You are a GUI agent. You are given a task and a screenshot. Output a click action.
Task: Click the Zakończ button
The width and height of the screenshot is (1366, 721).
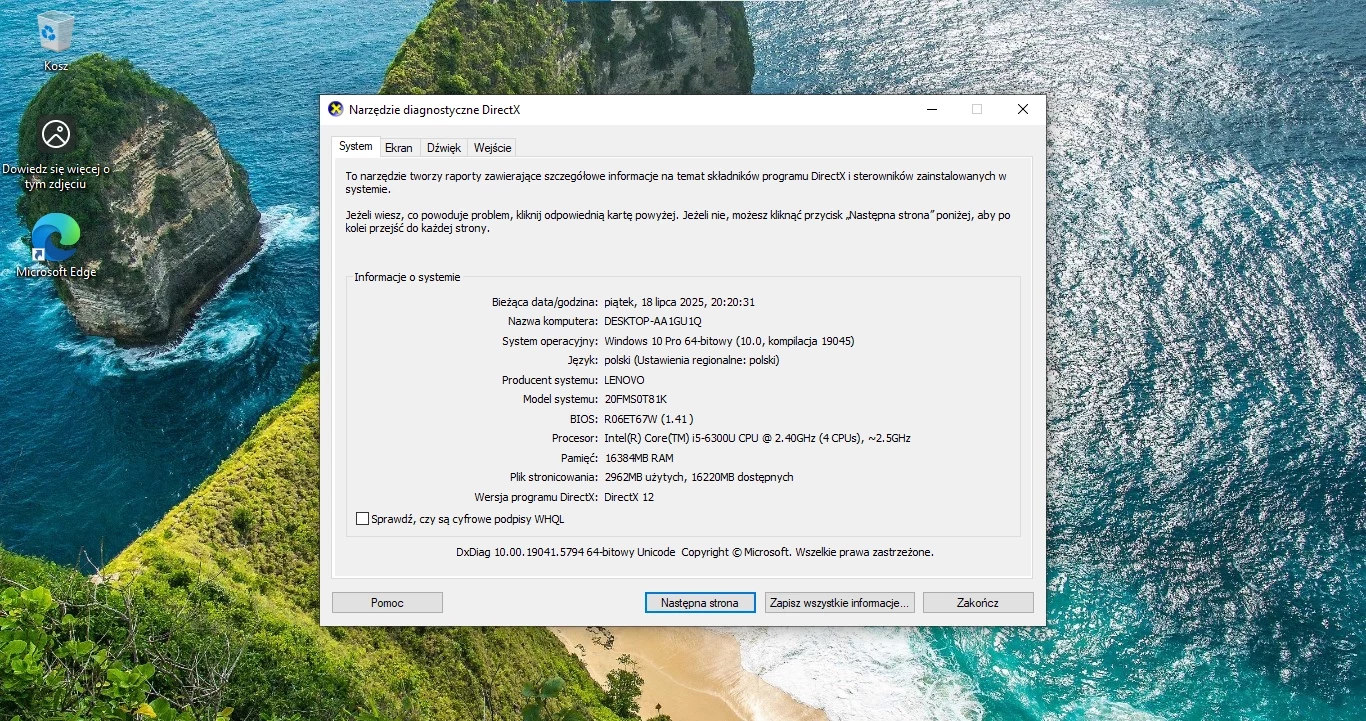(x=978, y=603)
